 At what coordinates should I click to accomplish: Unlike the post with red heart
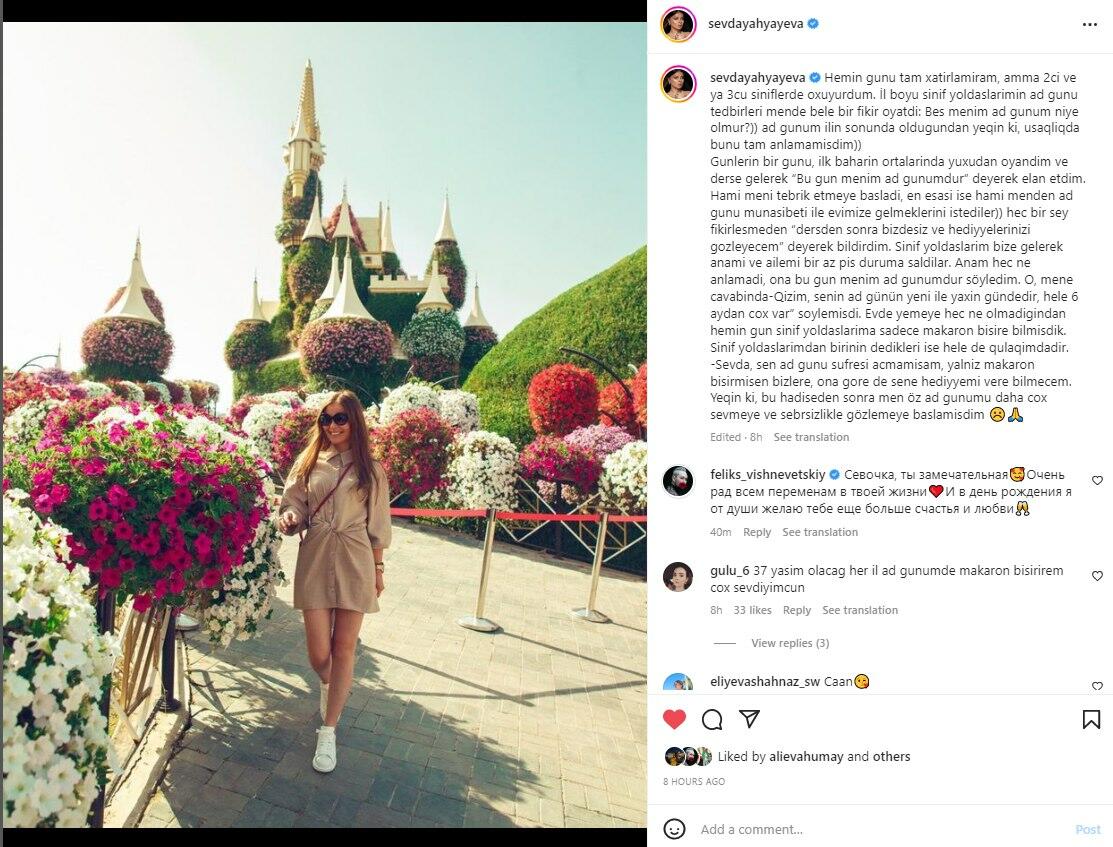(x=674, y=719)
